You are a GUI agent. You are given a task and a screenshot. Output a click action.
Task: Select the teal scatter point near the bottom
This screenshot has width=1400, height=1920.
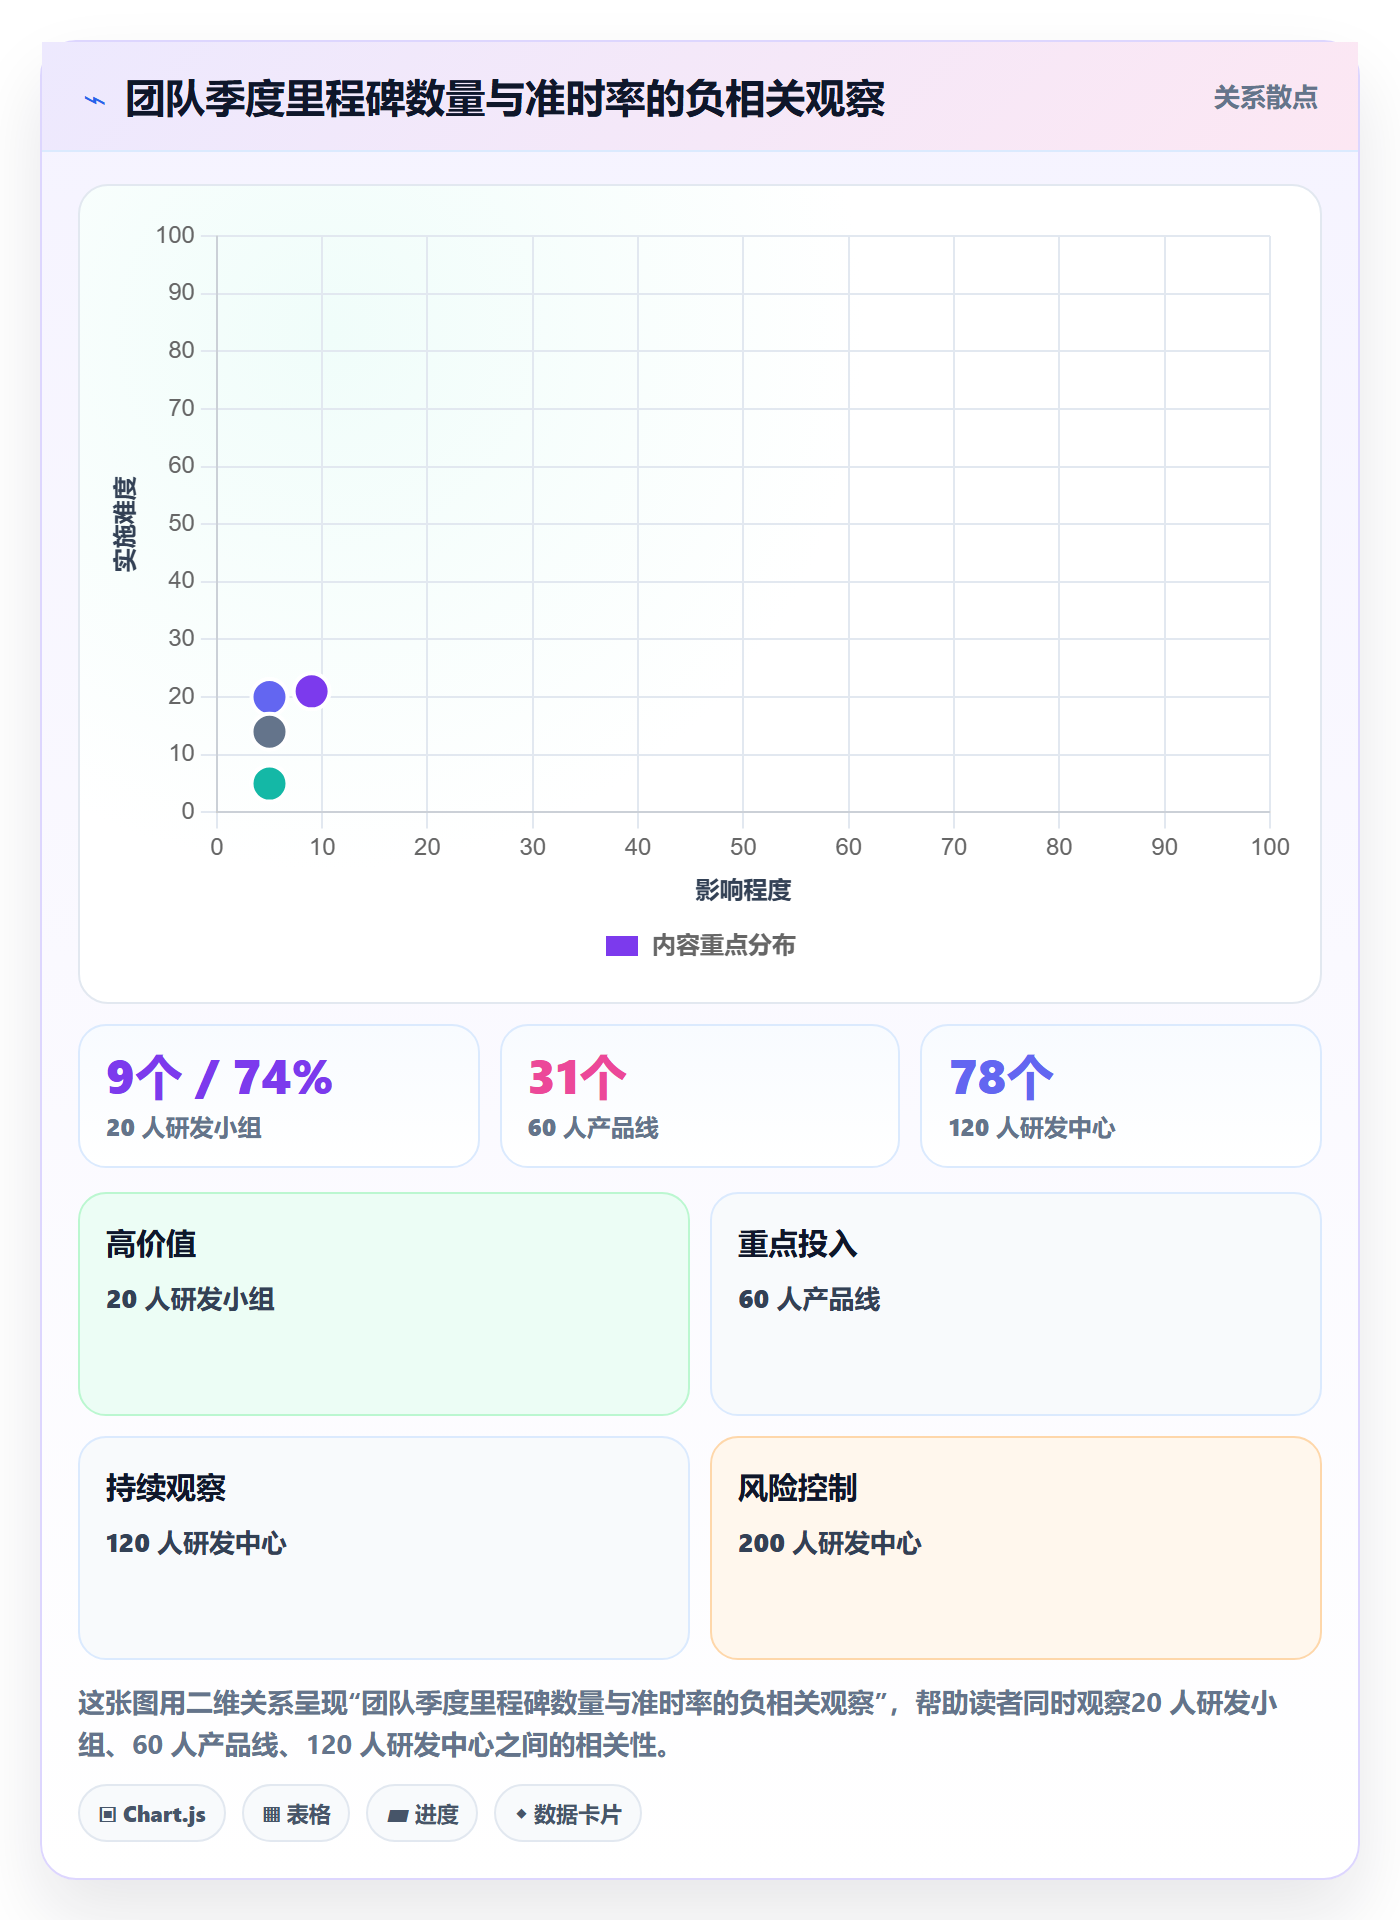click(269, 783)
